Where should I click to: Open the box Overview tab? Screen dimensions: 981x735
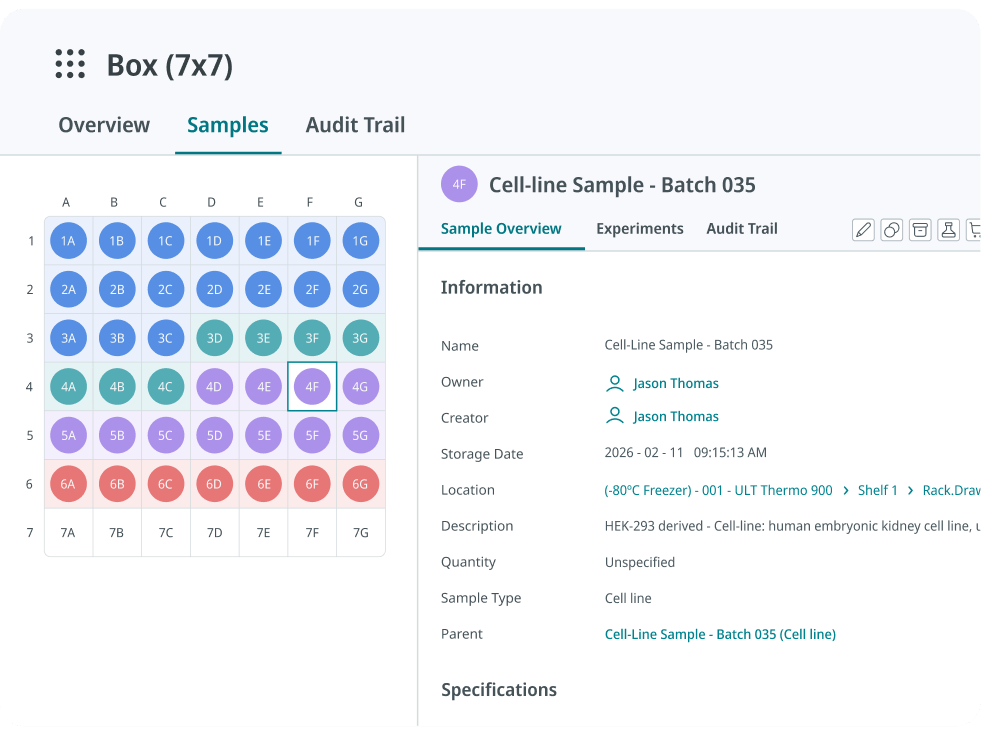[x=104, y=125]
